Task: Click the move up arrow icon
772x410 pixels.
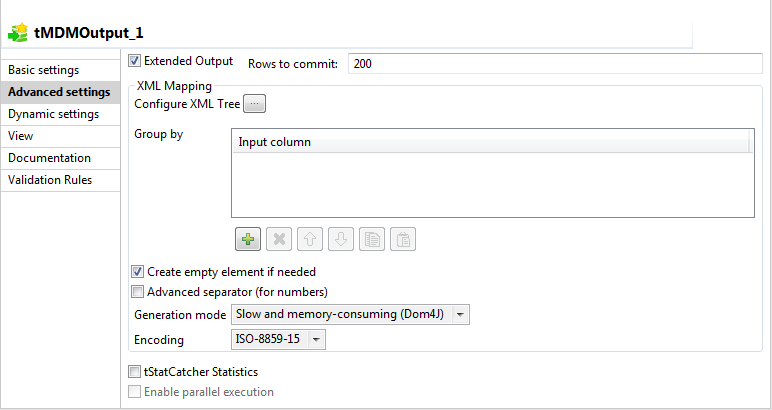Action: click(308, 239)
